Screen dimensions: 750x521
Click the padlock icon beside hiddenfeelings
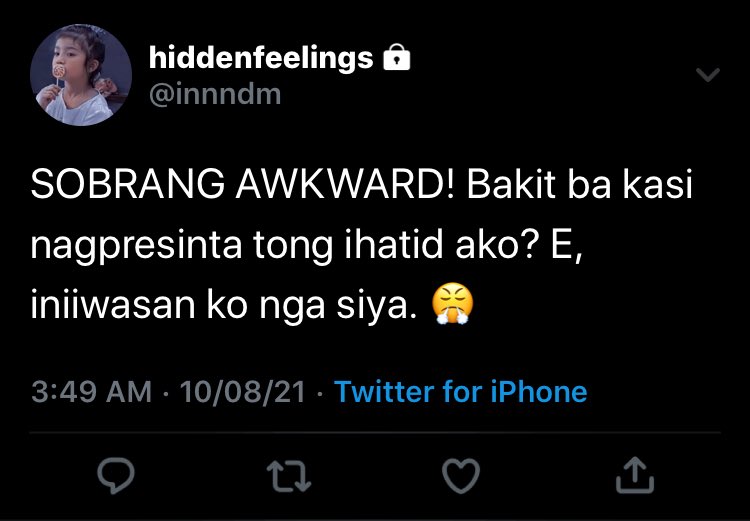397,57
